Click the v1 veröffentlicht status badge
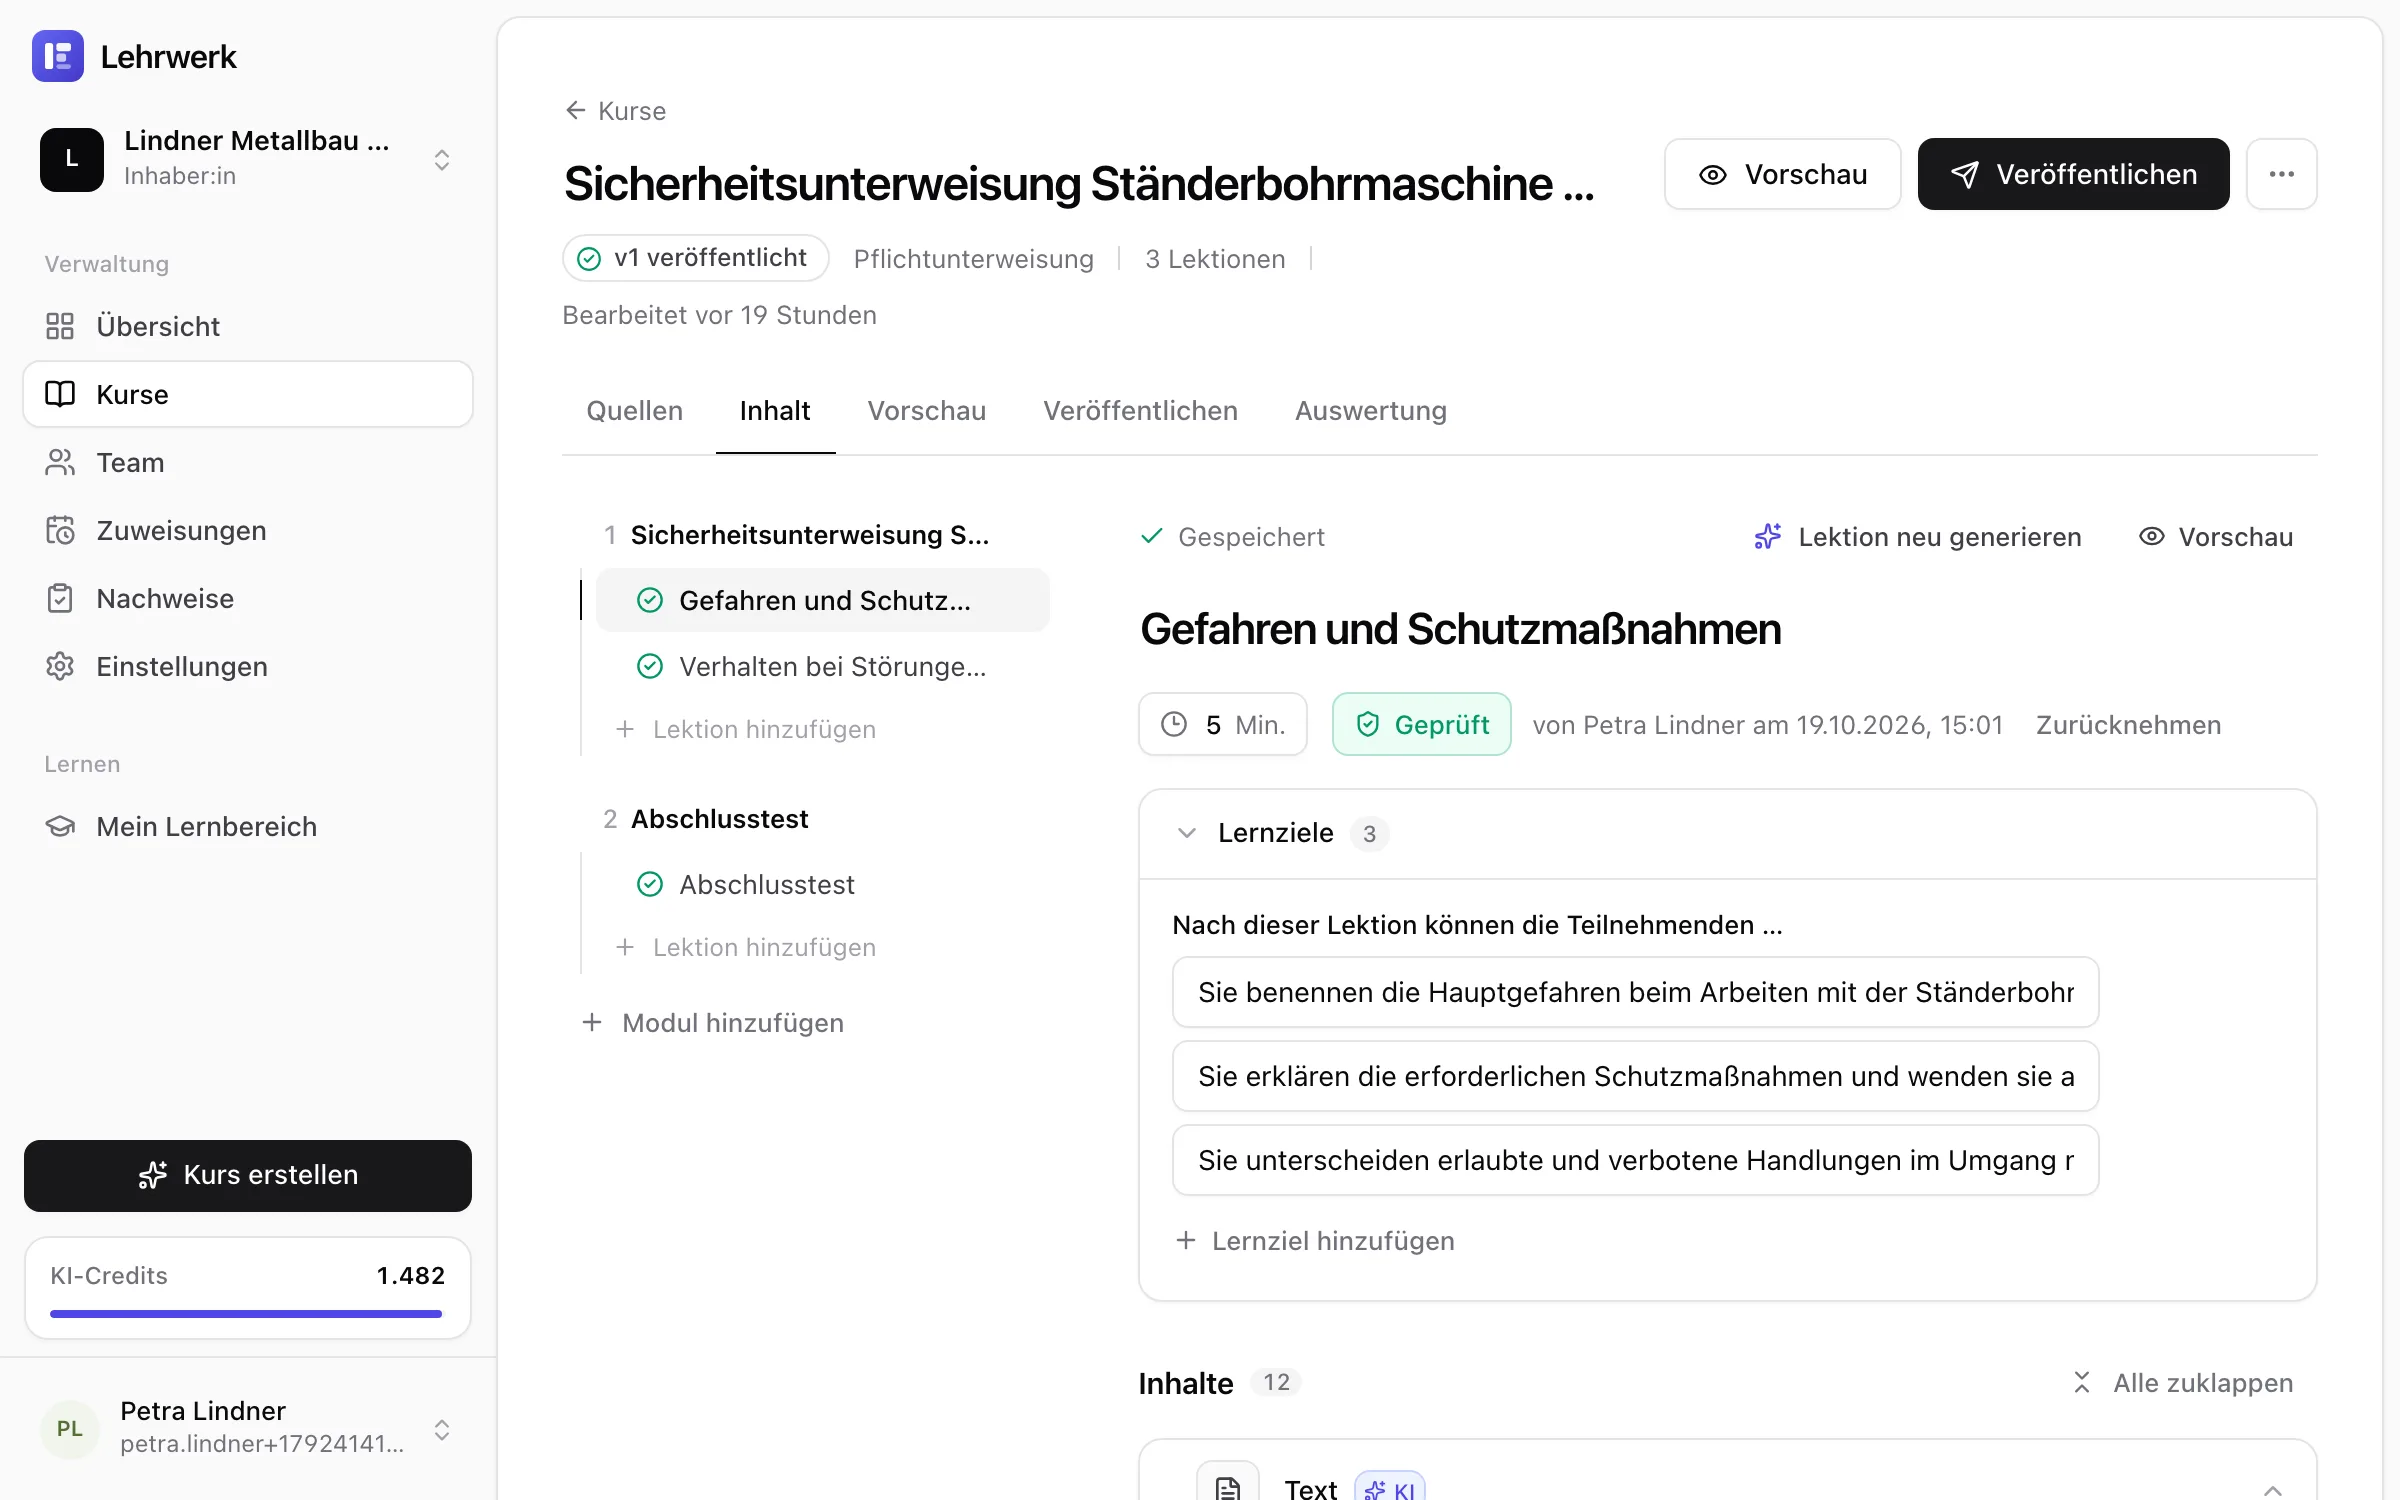 pos(696,258)
